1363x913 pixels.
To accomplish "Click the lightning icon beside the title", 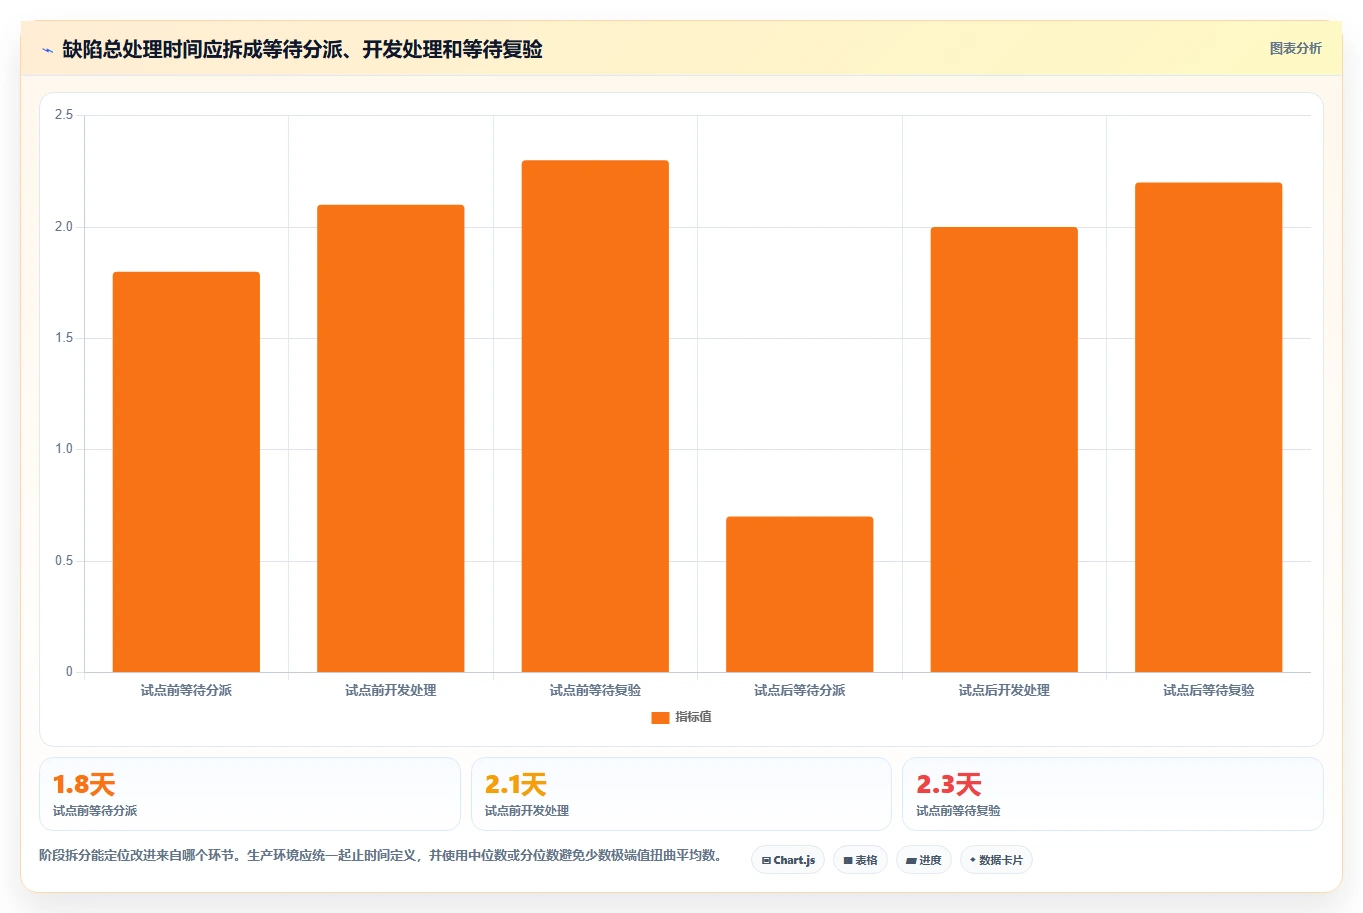I will pos(47,50).
